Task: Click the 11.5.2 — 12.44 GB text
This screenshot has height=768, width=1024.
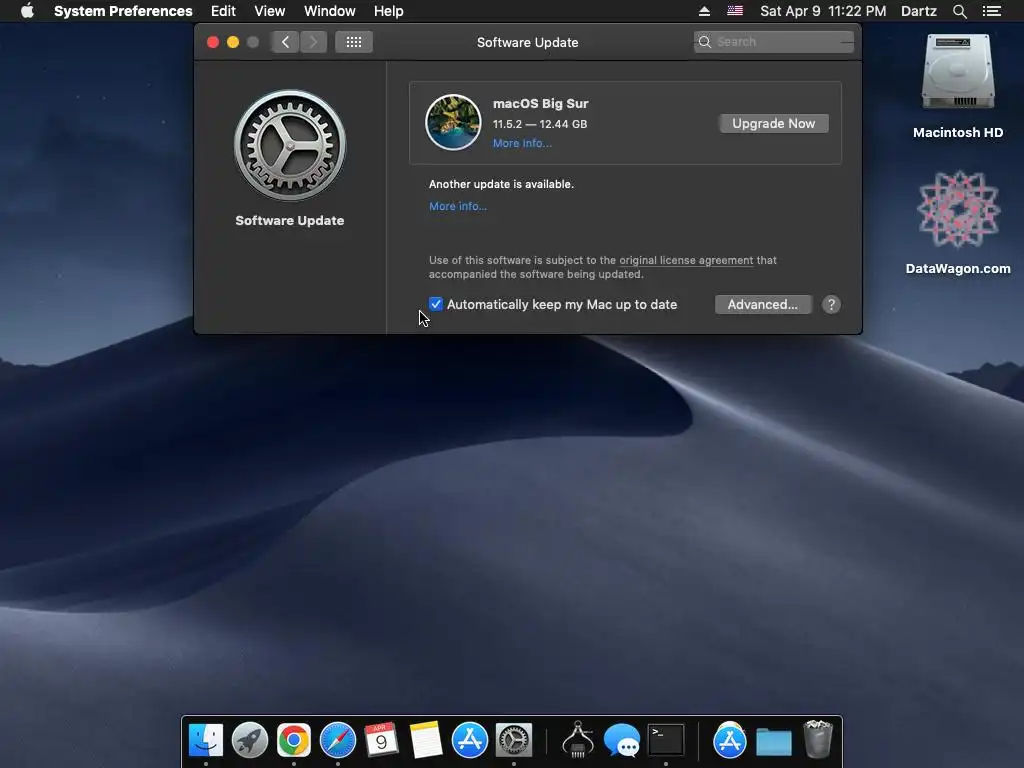Action: [539, 124]
